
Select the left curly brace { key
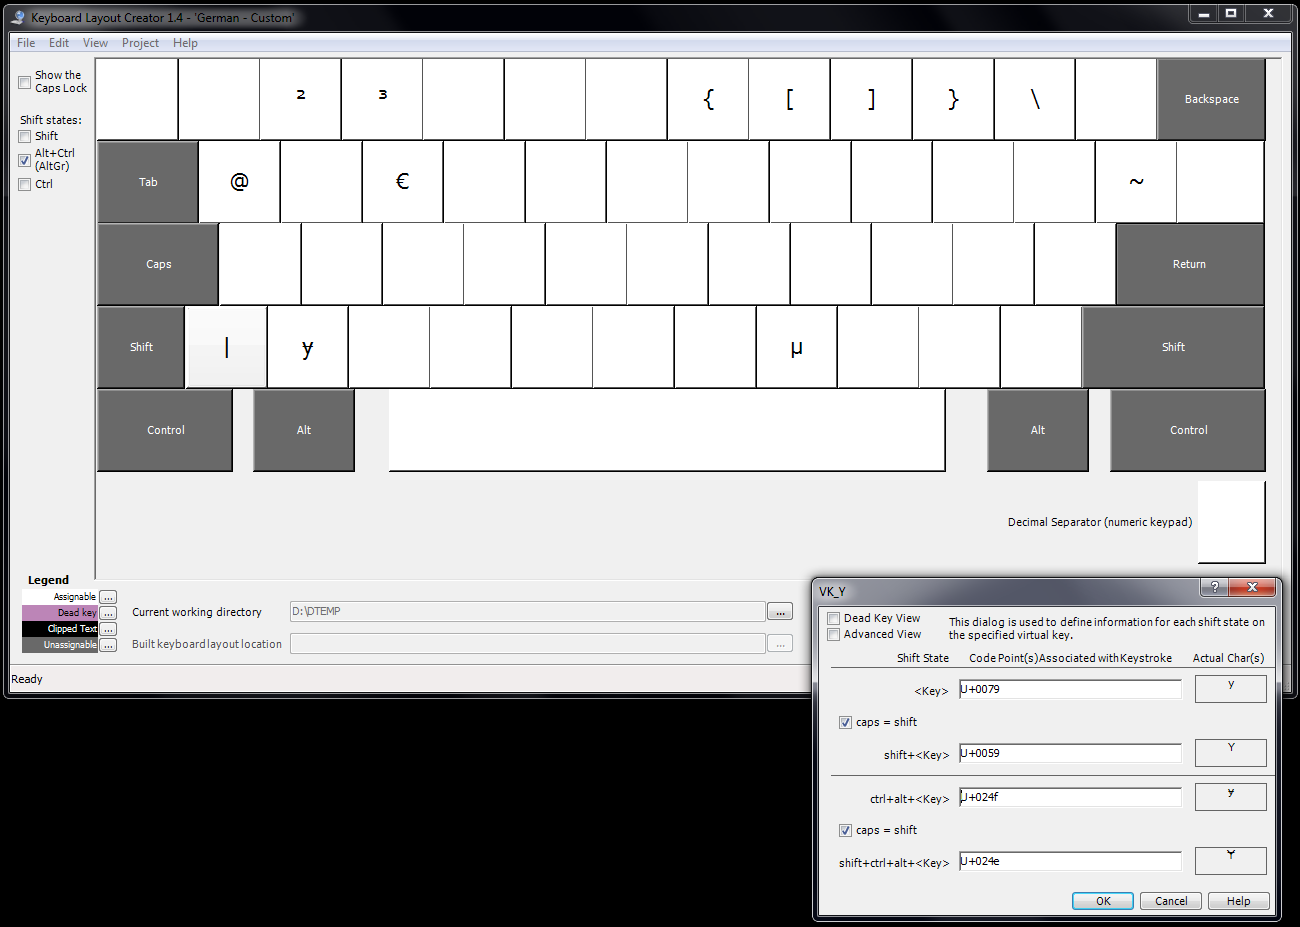click(x=708, y=99)
